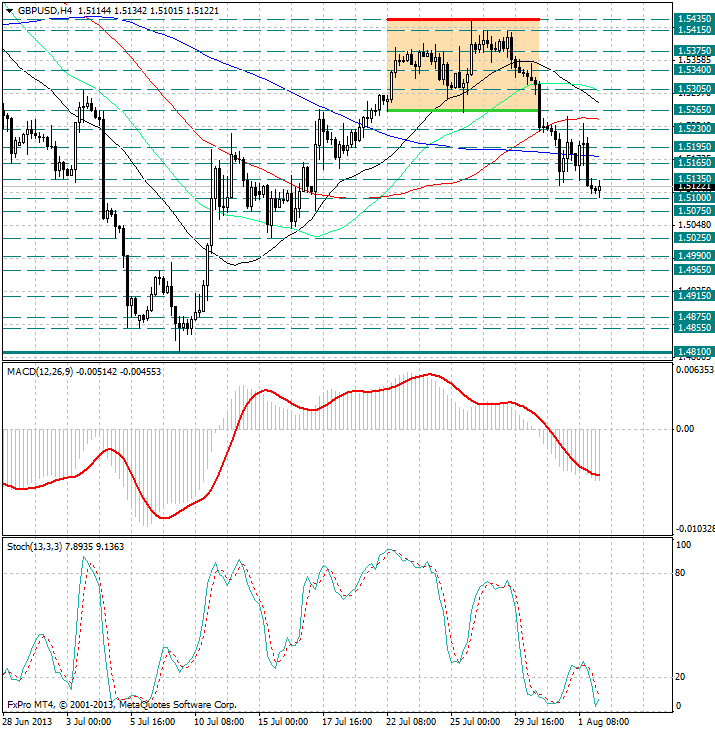Click the 29 Jul 16:00 time label
This screenshot has width=715, height=730.
539,722
